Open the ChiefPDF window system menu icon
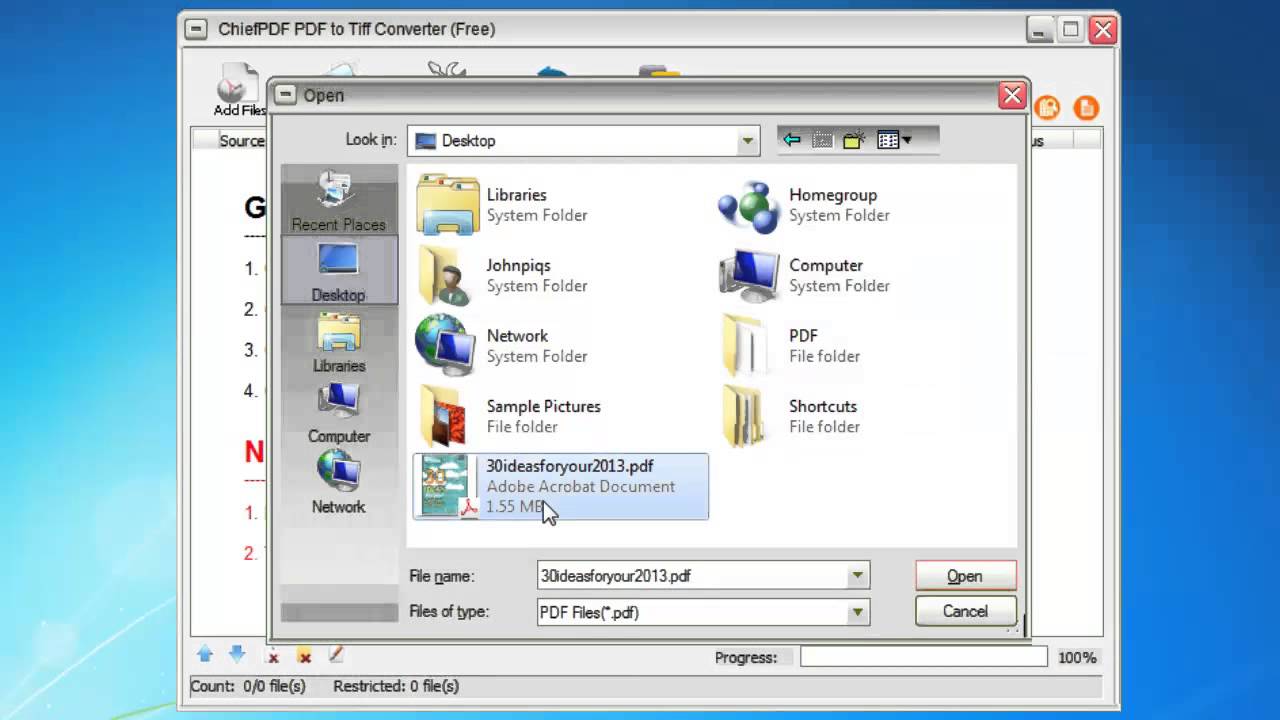Image resolution: width=1280 pixels, height=720 pixels. coord(197,29)
